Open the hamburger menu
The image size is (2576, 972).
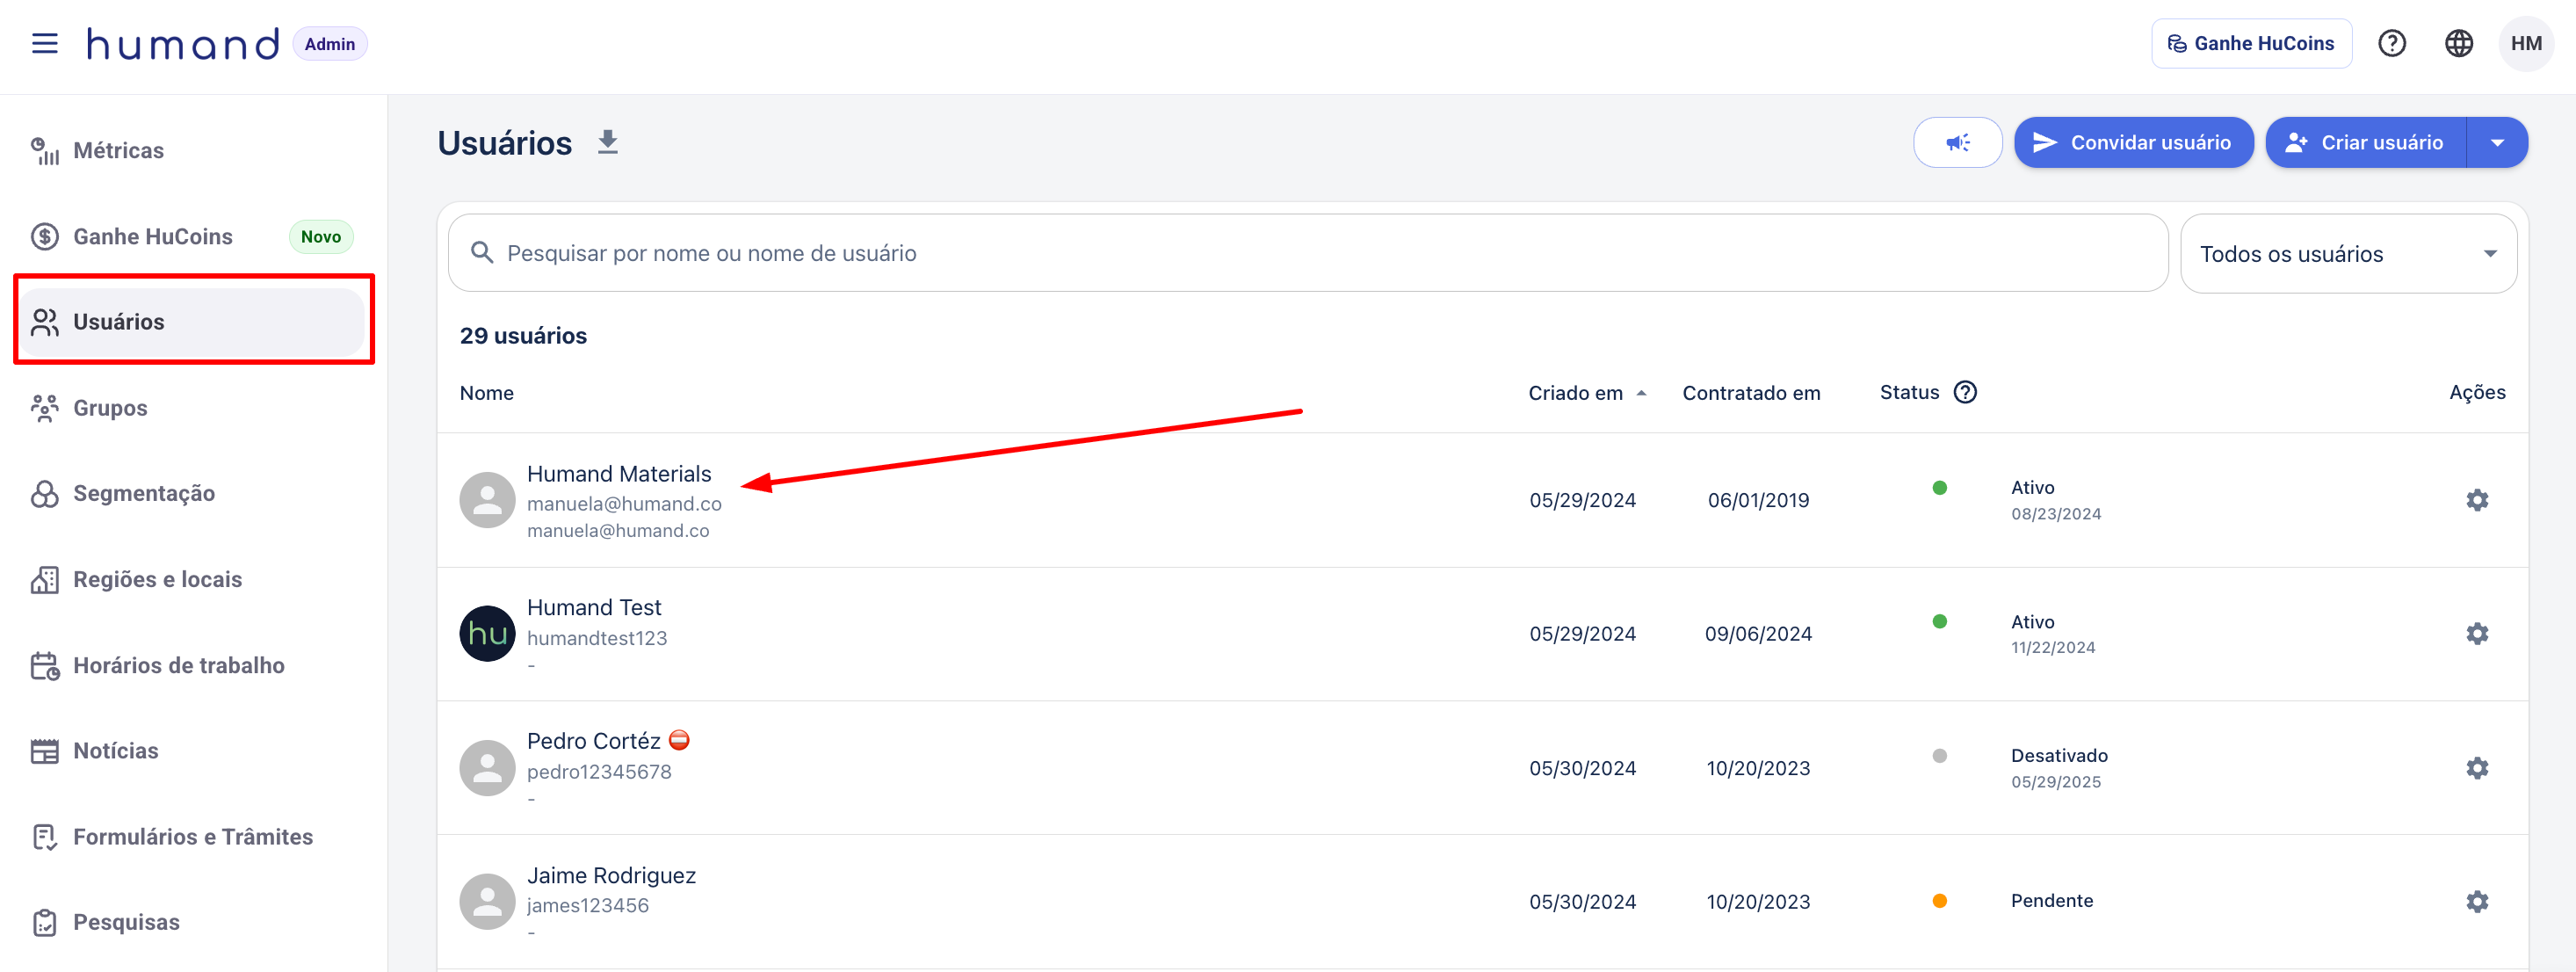[45, 44]
